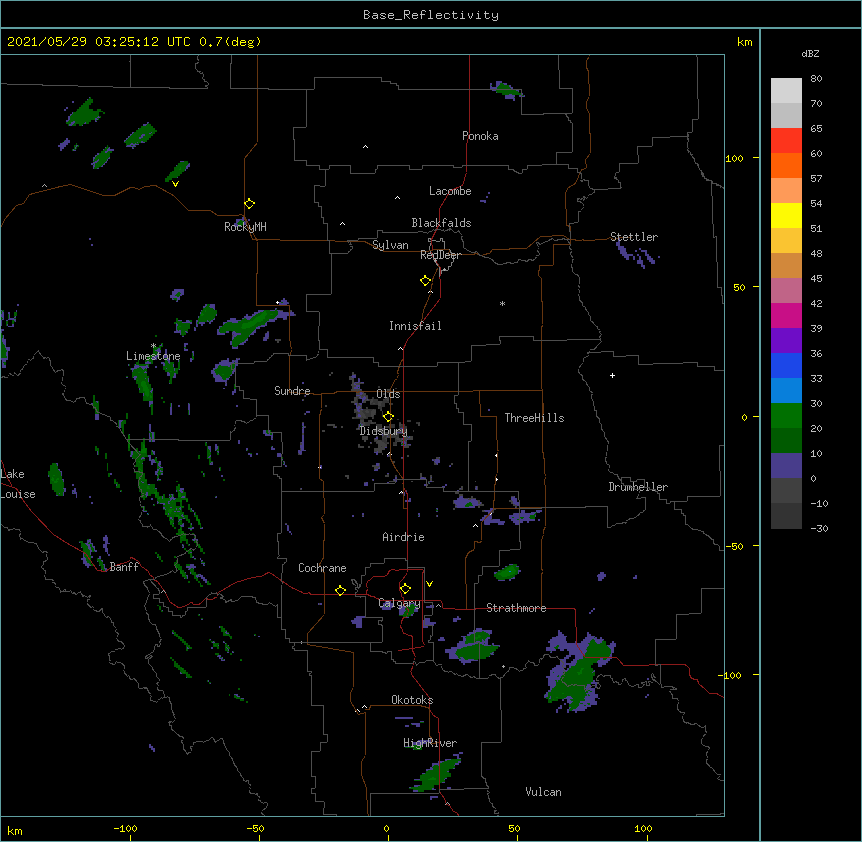Image resolution: width=862 pixels, height=842 pixels.
Task: Click the Okotoks town label
Action: [412, 700]
